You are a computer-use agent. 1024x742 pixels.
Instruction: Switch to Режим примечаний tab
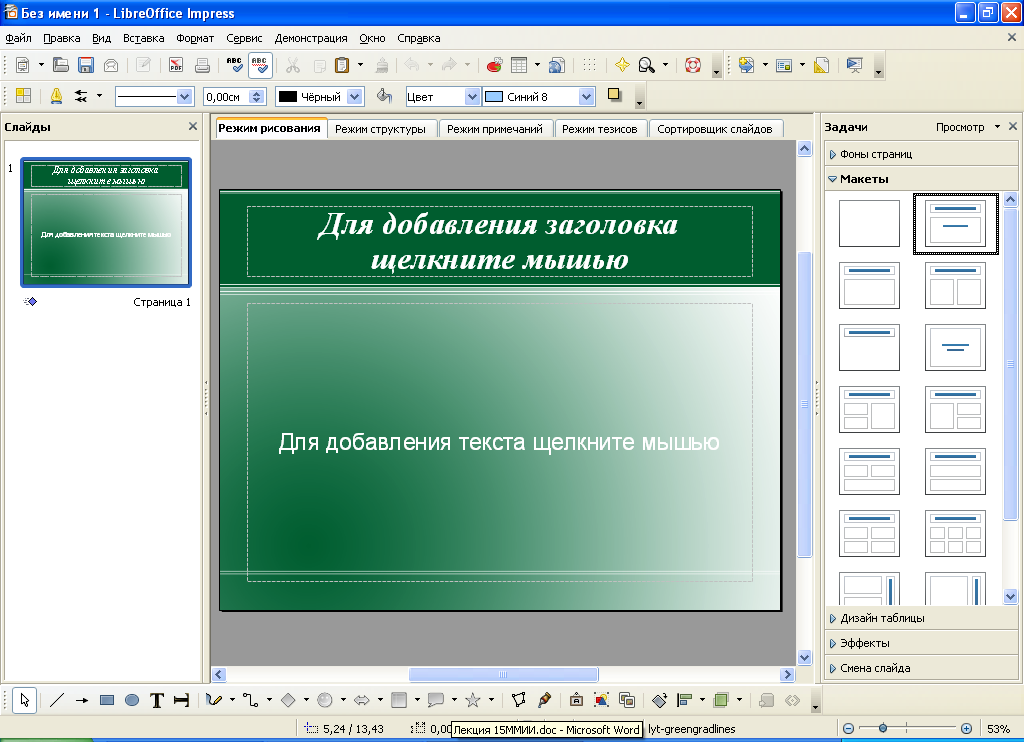[x=495, y=129]
